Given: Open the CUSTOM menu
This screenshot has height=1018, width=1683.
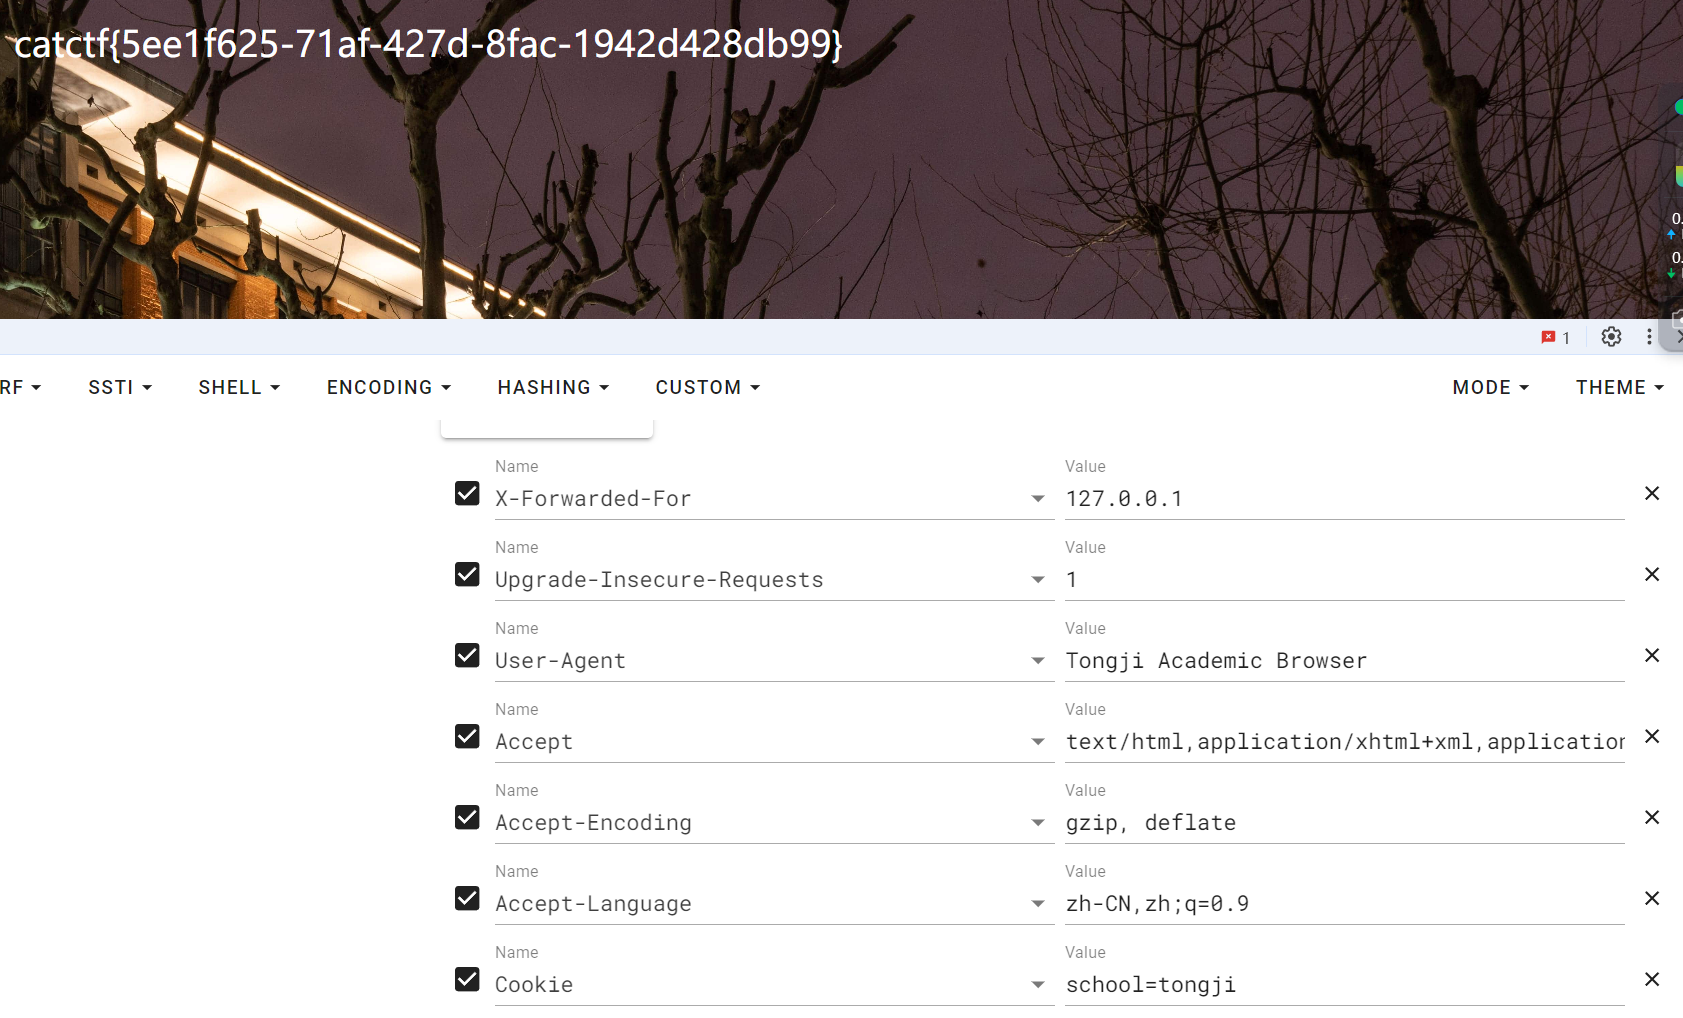Looking at the screenshot, I should pos(708,387).
